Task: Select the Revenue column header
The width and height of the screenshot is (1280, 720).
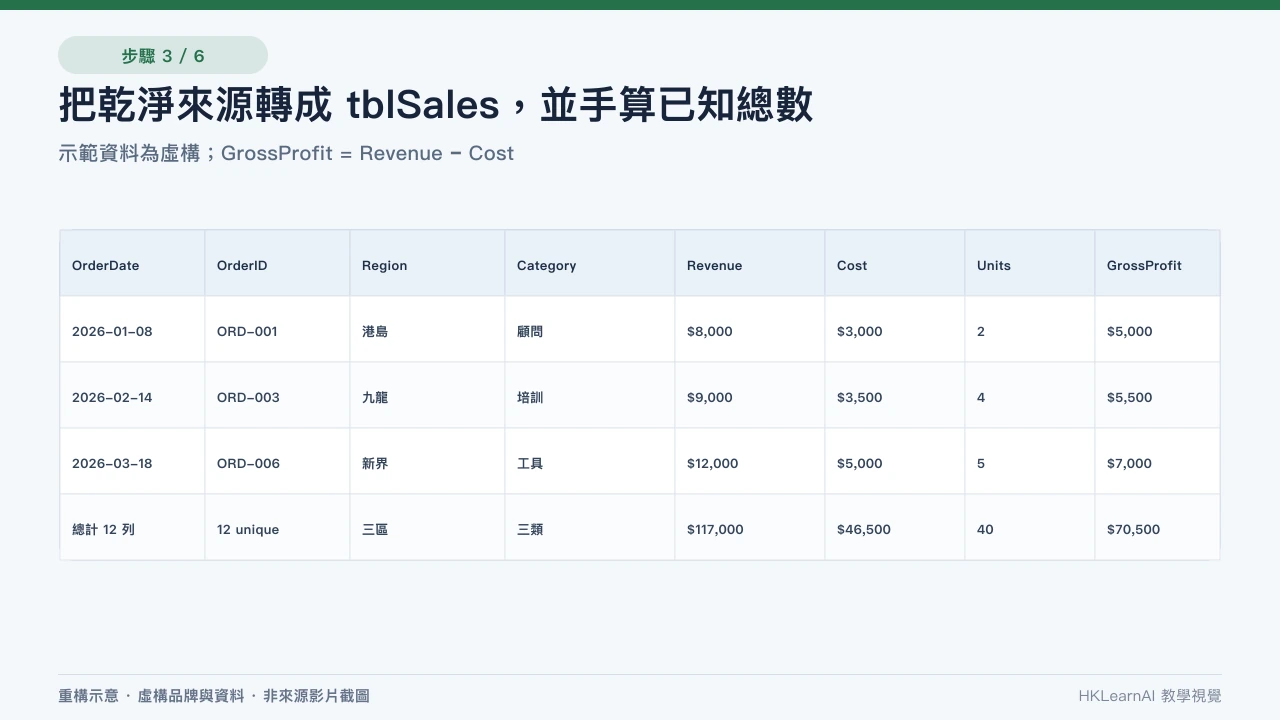Action: tap(750, 264)
